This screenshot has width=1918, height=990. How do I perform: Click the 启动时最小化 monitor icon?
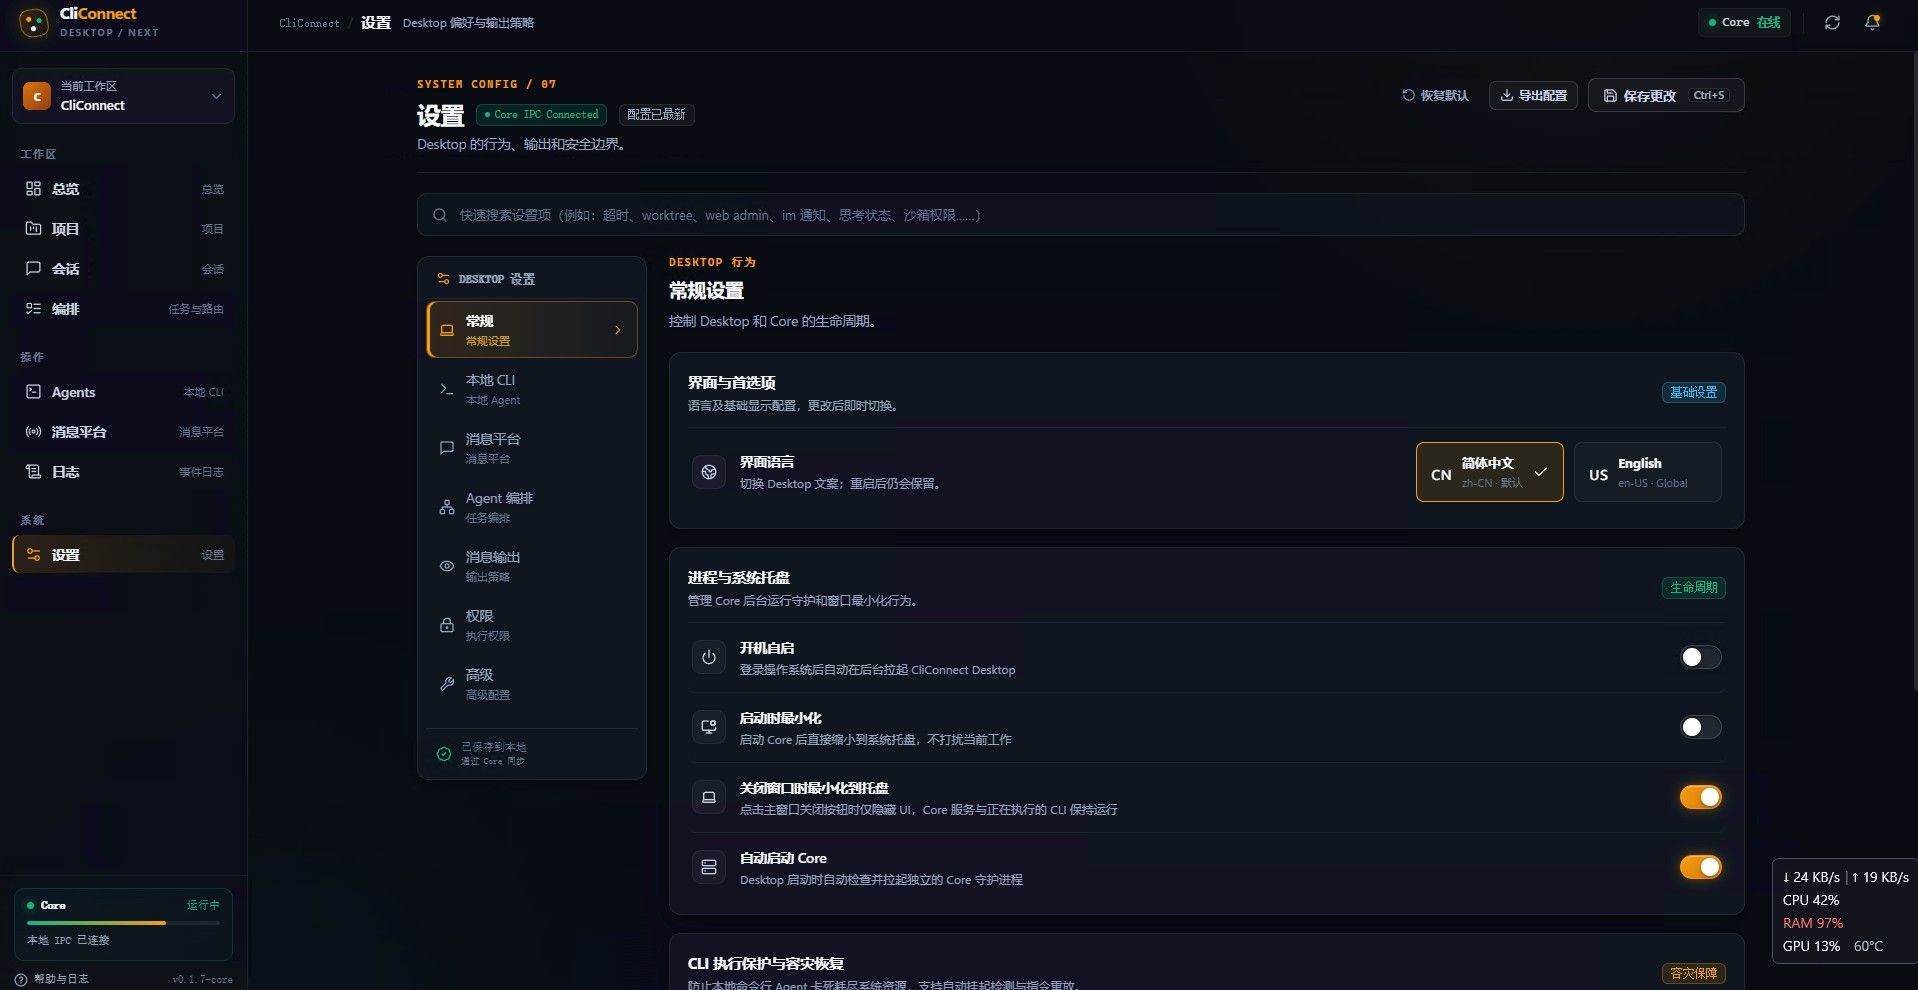709,727
